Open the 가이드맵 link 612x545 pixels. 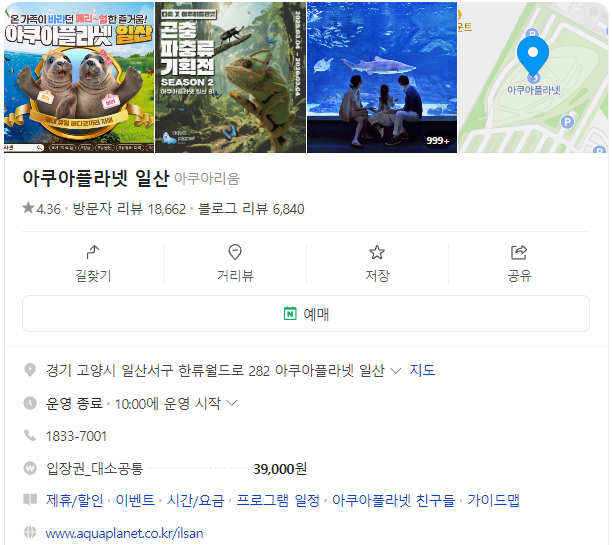point(493,500)
